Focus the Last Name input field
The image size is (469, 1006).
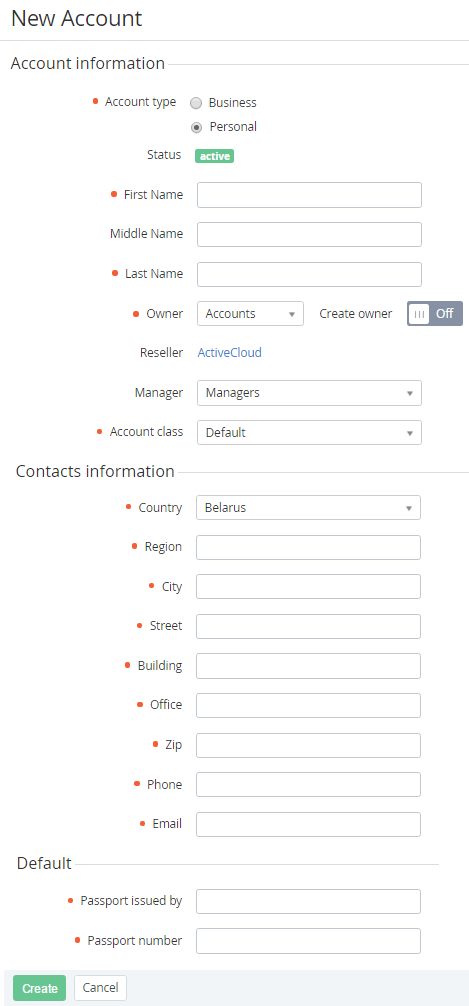pyautogui.click(x=309, y=274)
